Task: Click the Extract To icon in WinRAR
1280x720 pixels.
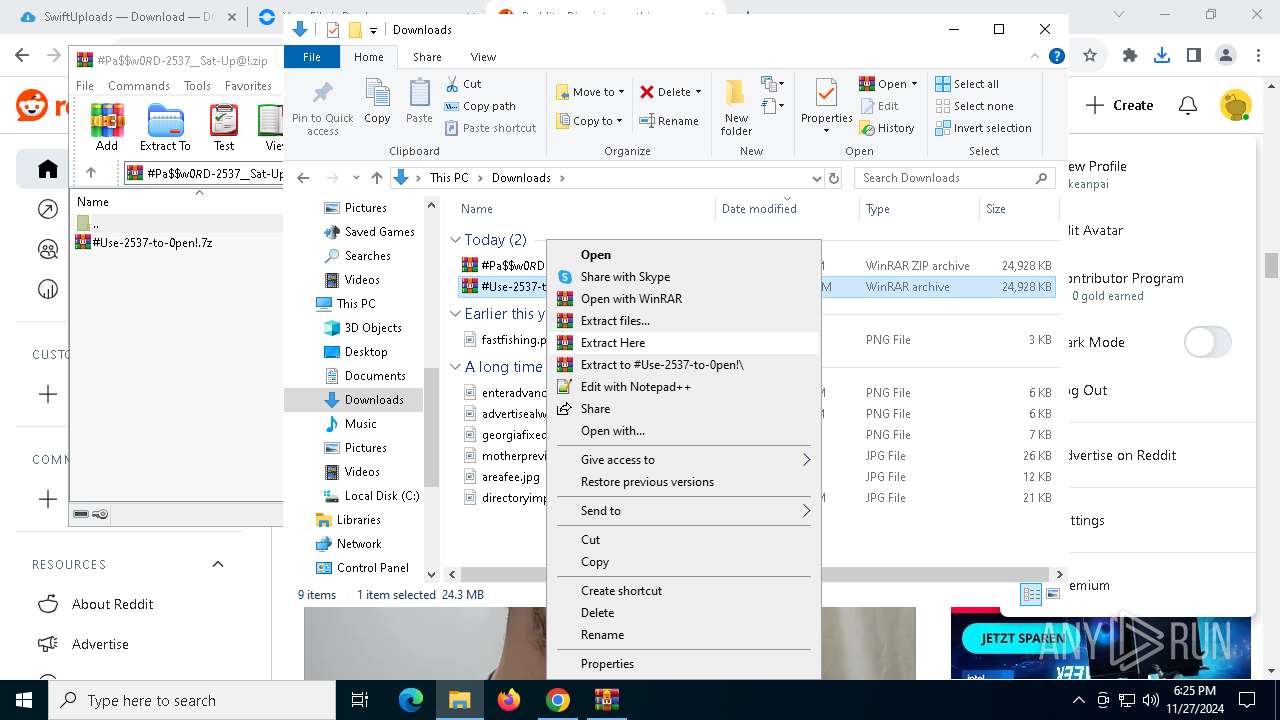Action: (x=165, y=127)
